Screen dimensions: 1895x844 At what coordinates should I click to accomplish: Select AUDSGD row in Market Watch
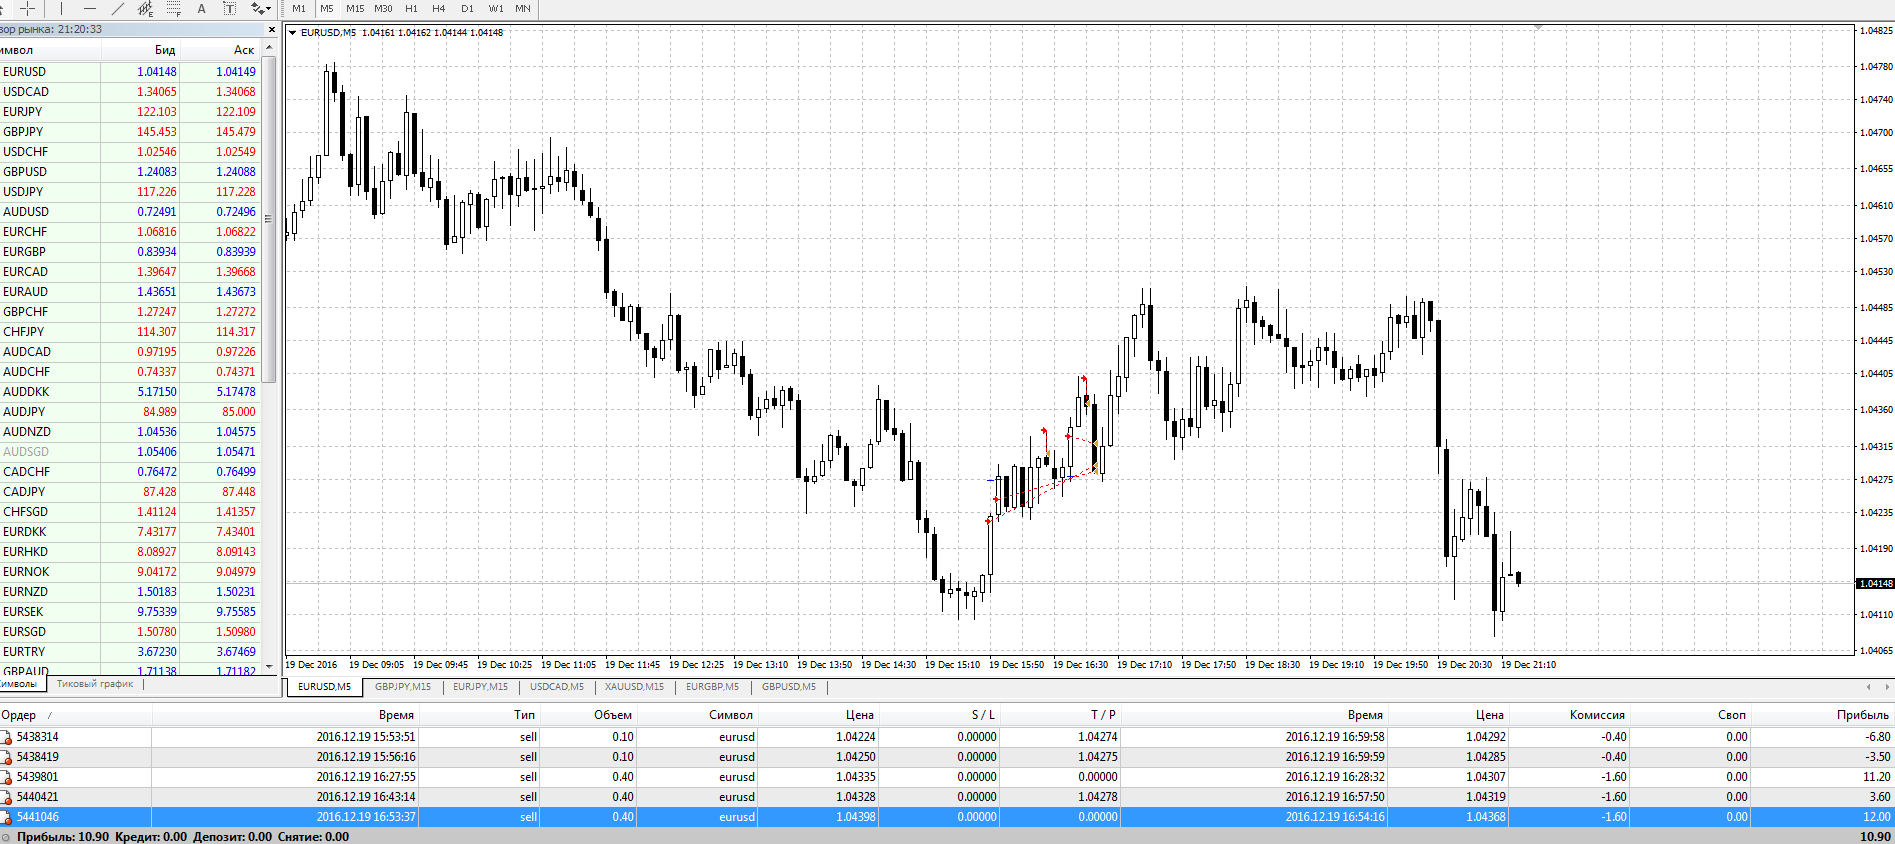(x=130, y=452)
